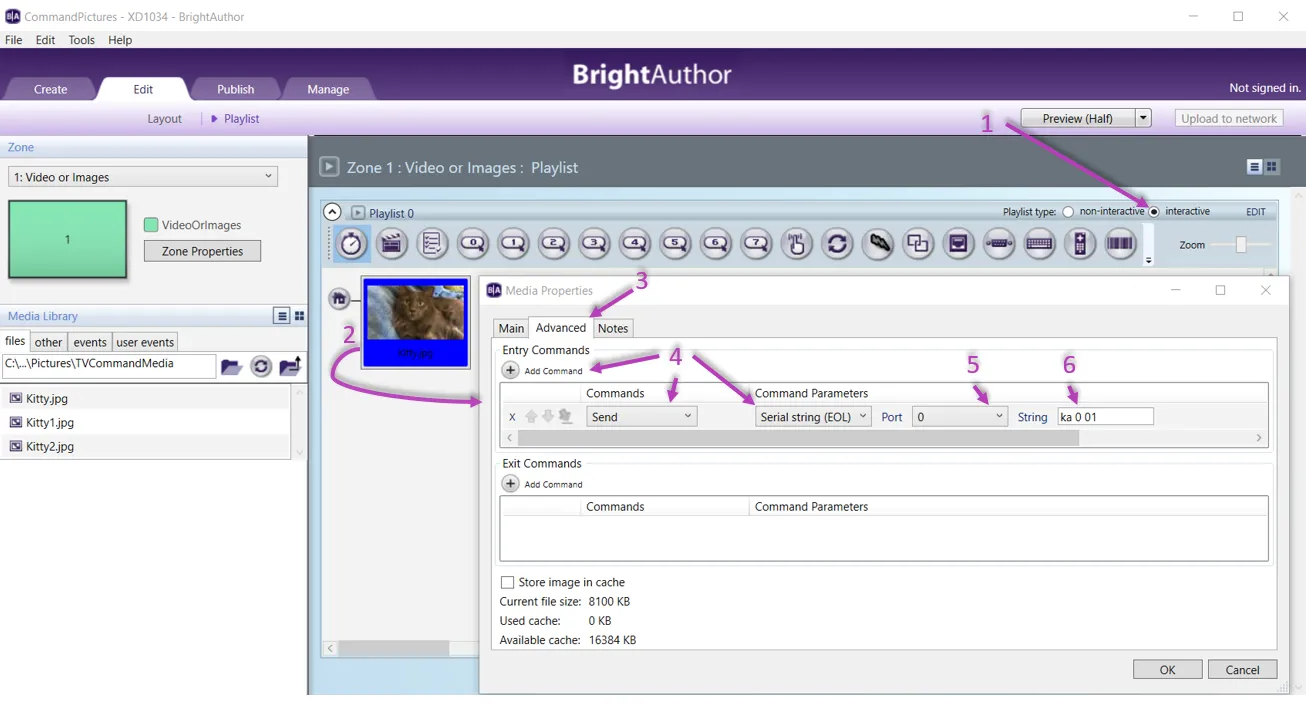Click the home state icon beside thumbnail
The height and width of the screenshot is (717, 1306).
click(339, 298)
